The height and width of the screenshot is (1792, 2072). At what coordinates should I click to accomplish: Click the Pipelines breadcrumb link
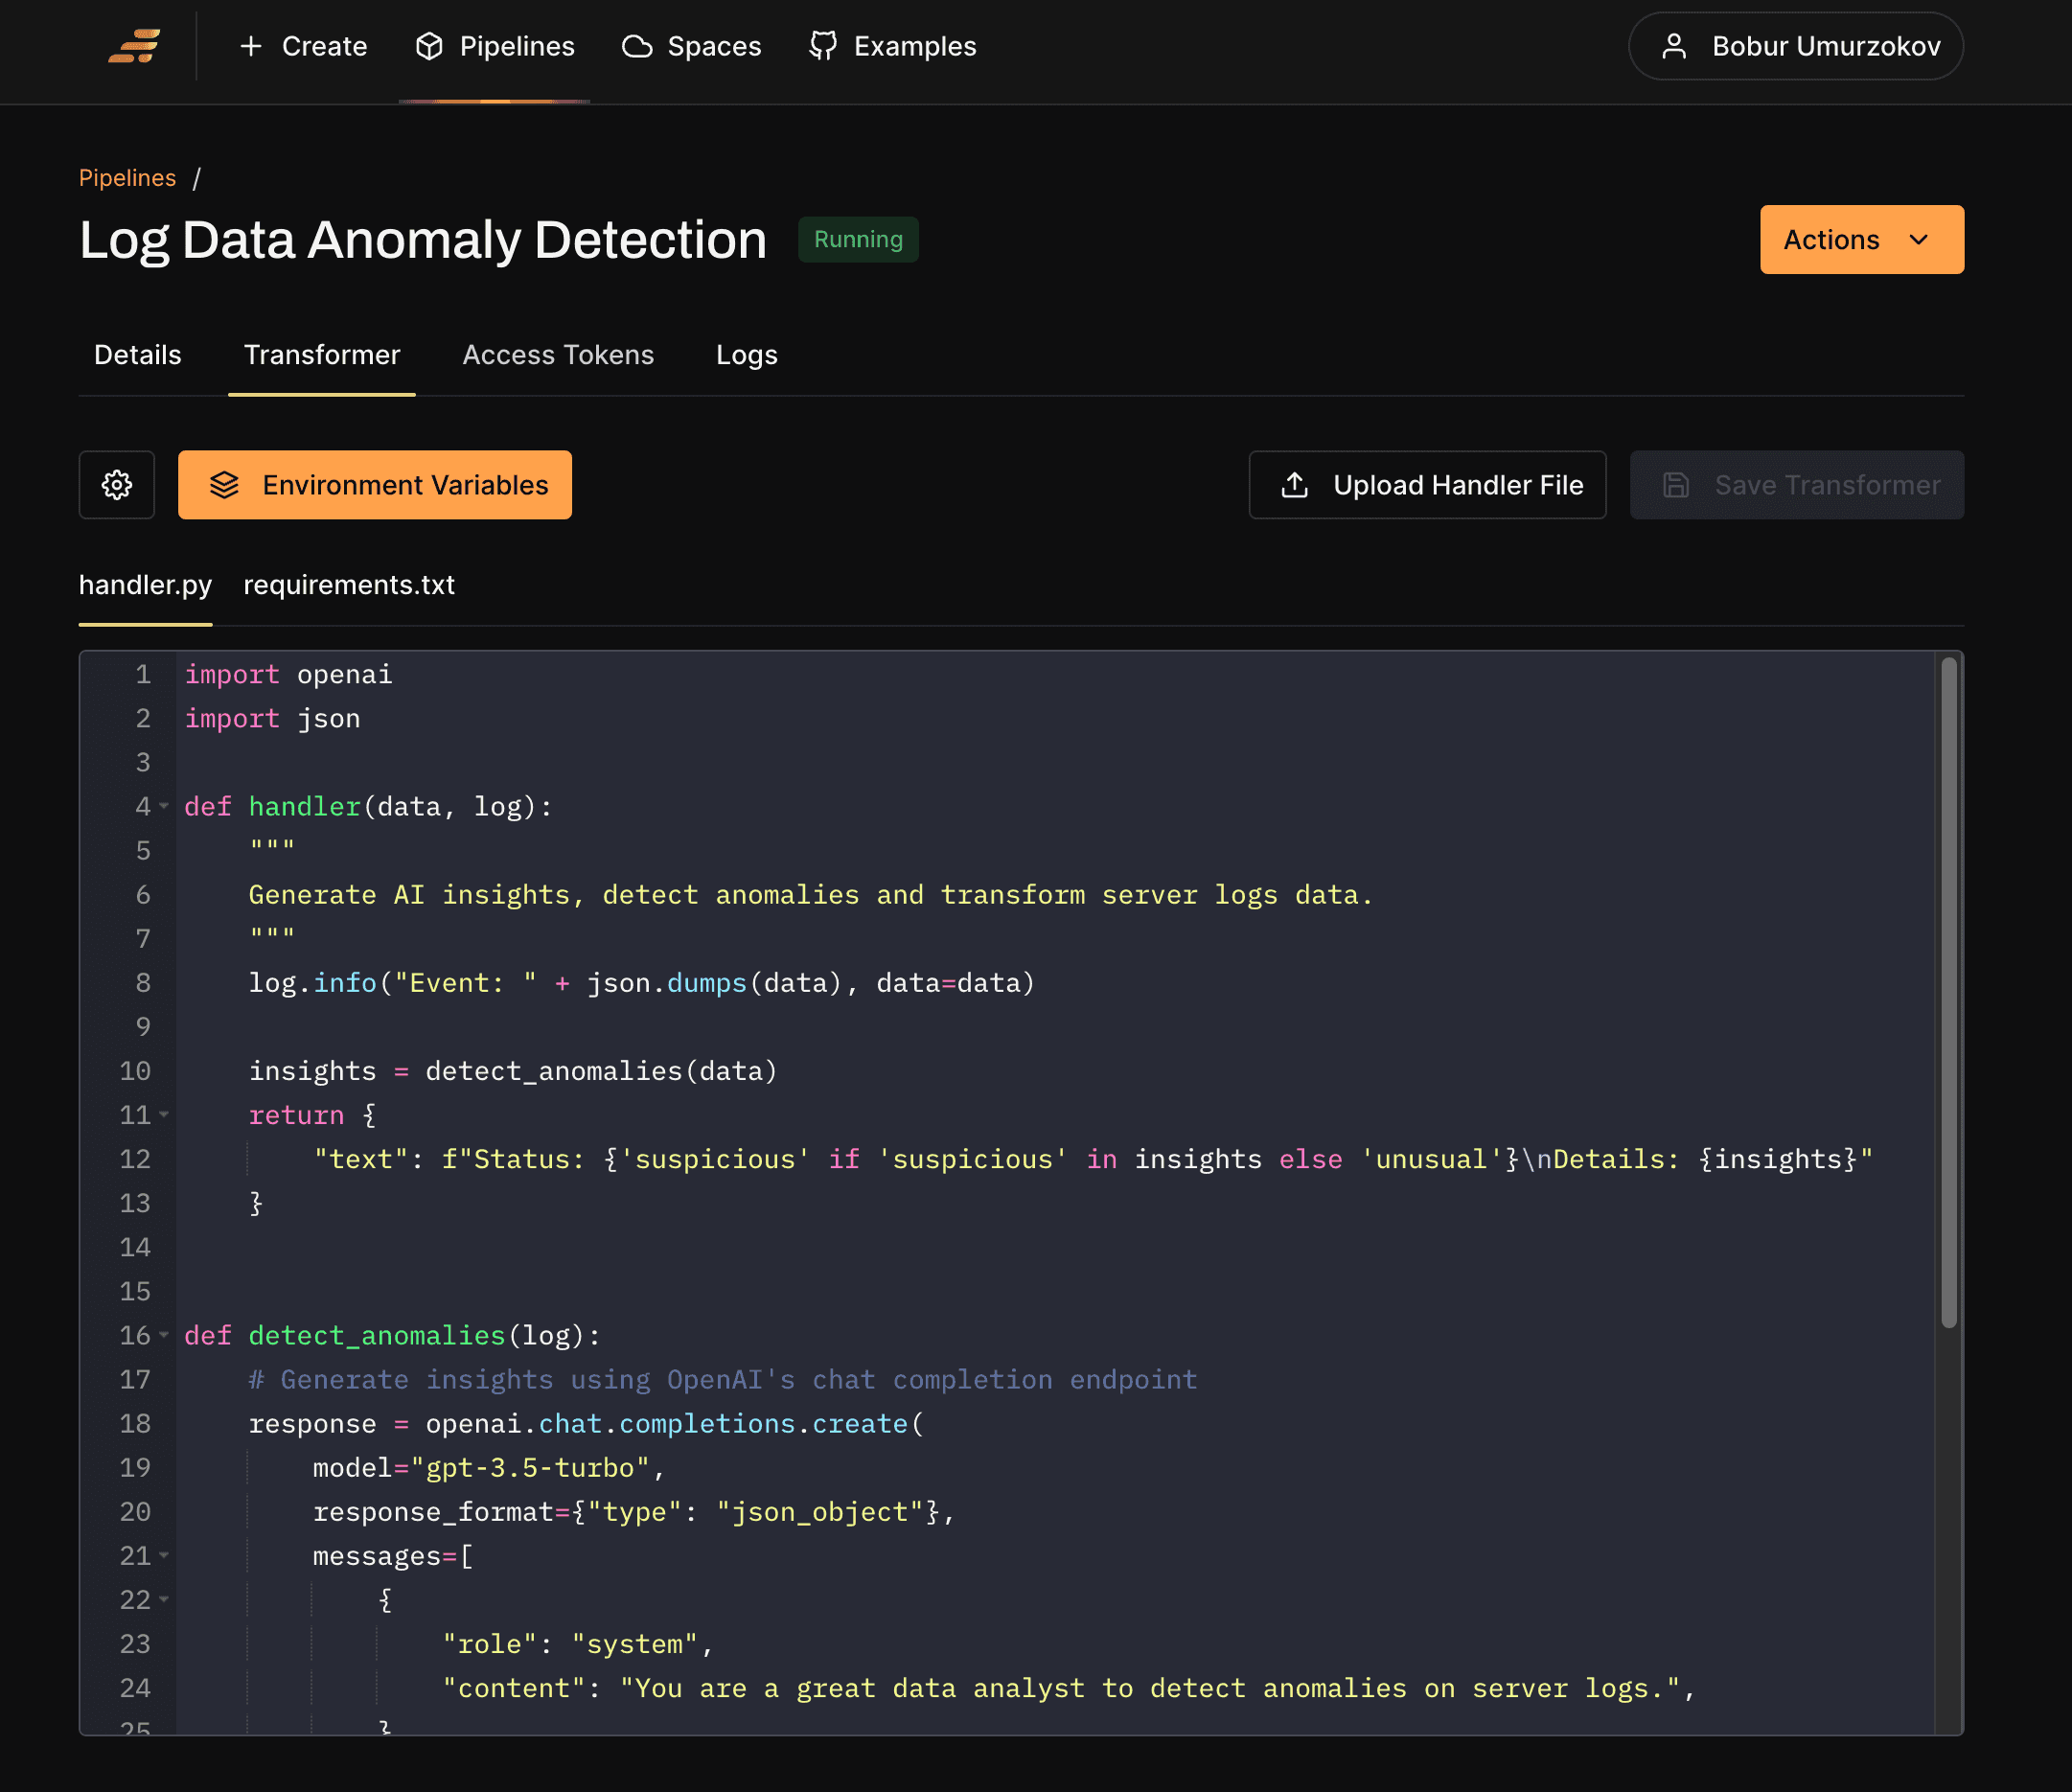click(x=127, y=178)
